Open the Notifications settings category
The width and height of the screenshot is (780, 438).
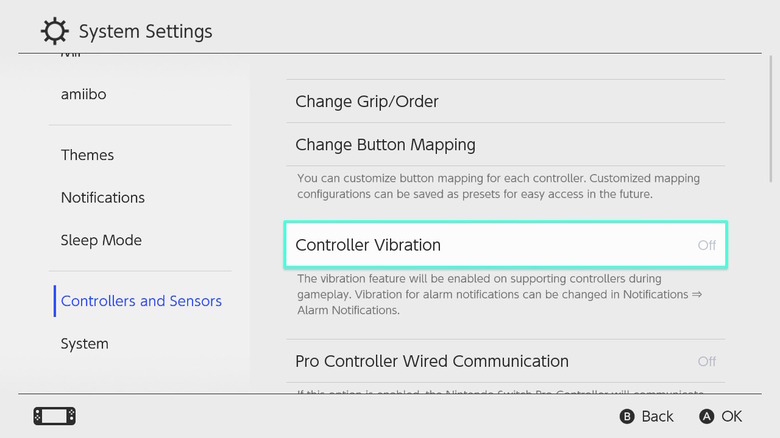coord(103,197)
